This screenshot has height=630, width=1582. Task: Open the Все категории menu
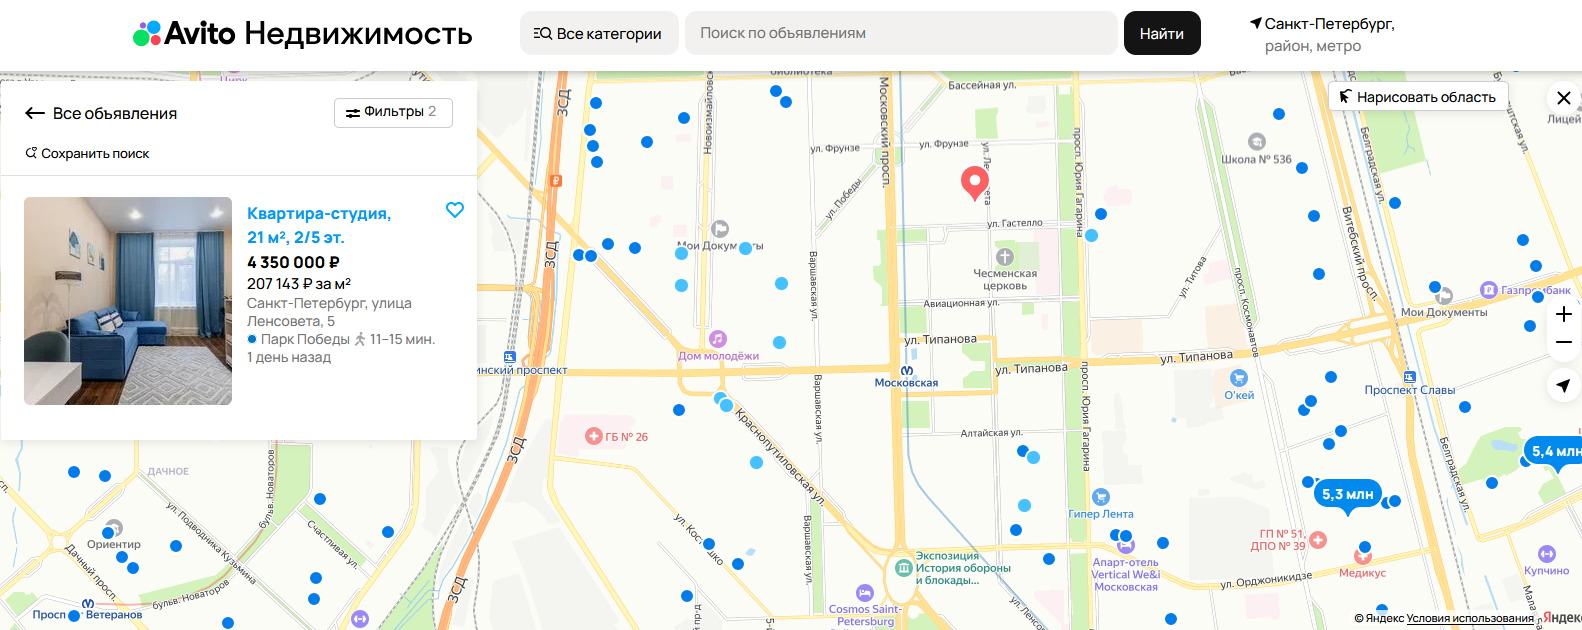coord(598,33)
